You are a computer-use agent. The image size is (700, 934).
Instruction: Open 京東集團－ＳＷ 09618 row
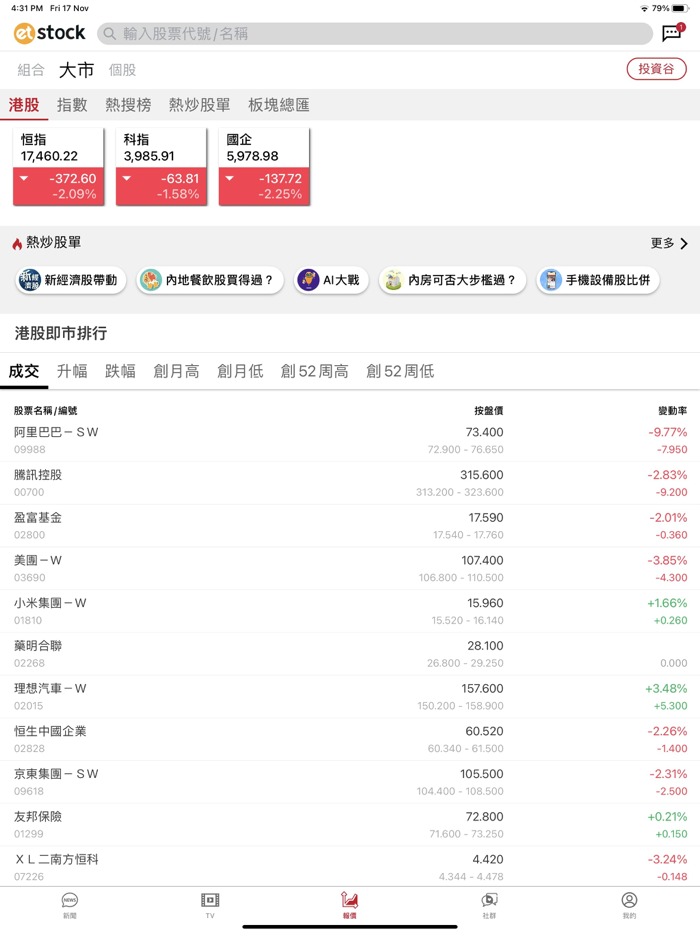pyautogui.click(x=350, y=782)
